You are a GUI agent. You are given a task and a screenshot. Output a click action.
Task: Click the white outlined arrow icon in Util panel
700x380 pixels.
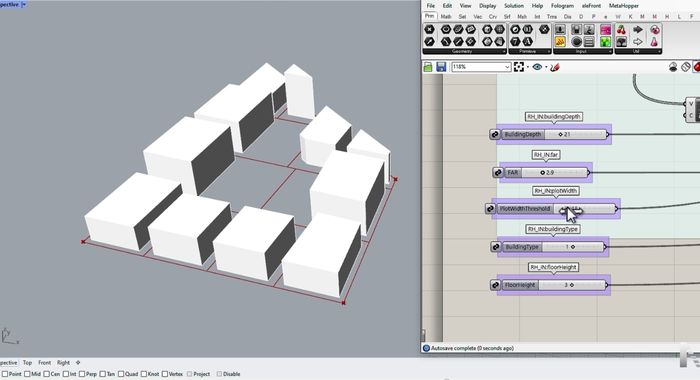(638, 42)
